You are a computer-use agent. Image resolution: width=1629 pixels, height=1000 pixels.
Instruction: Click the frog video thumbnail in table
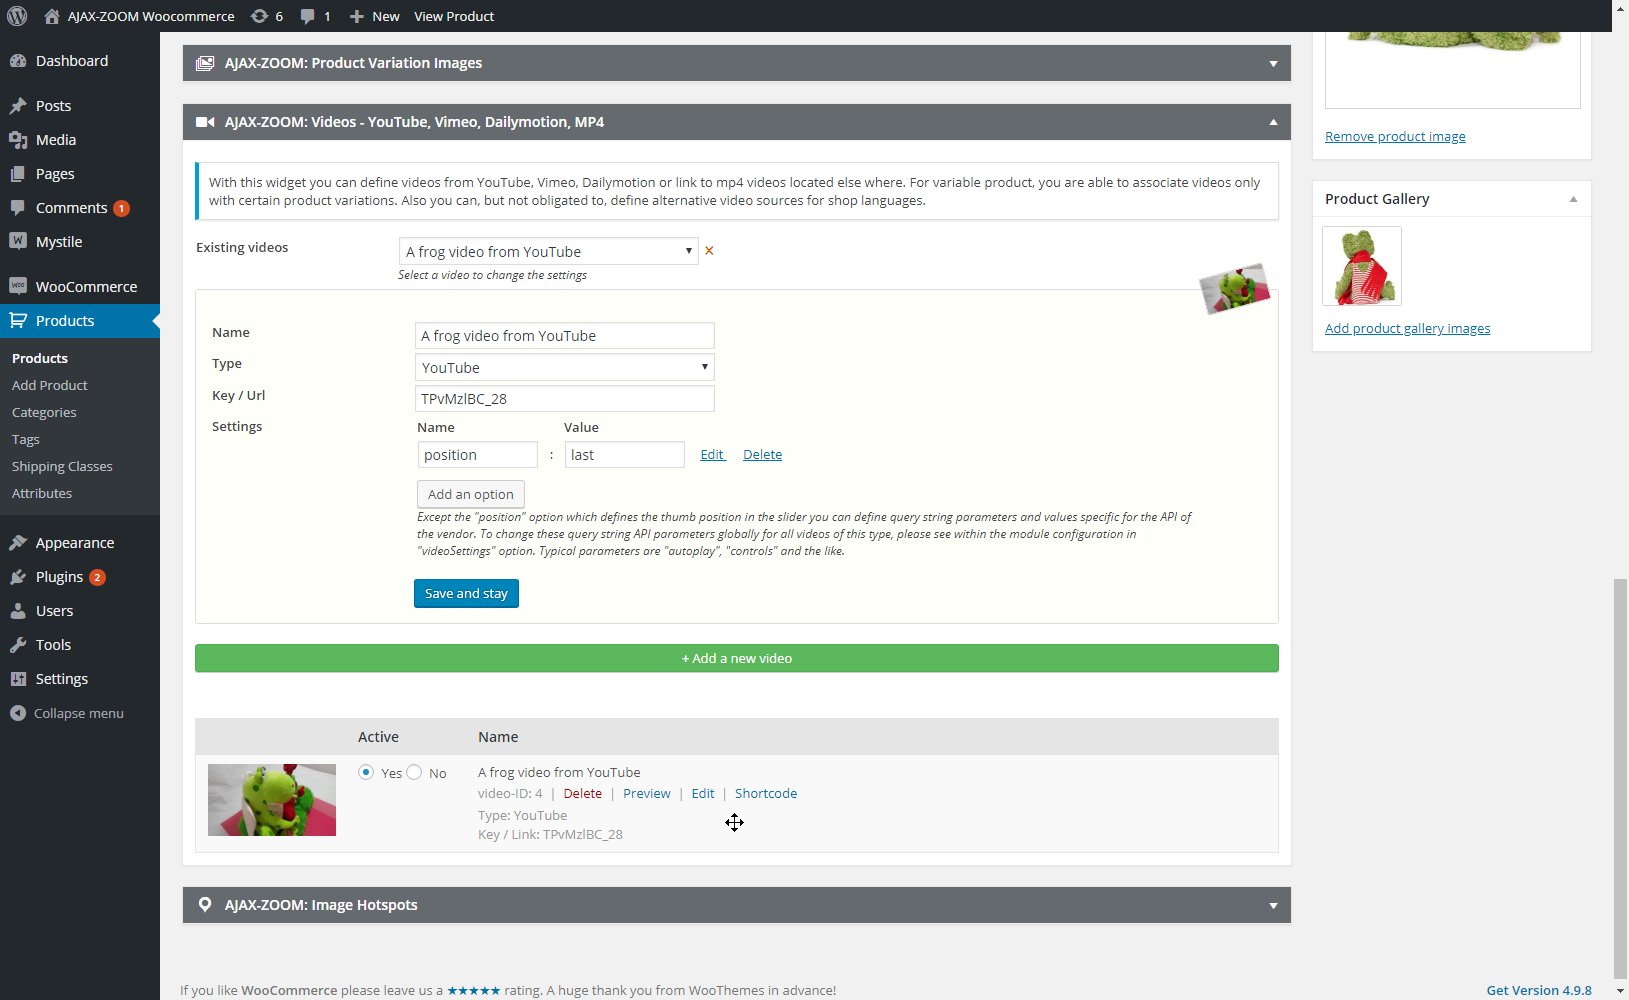coord(272,800)
